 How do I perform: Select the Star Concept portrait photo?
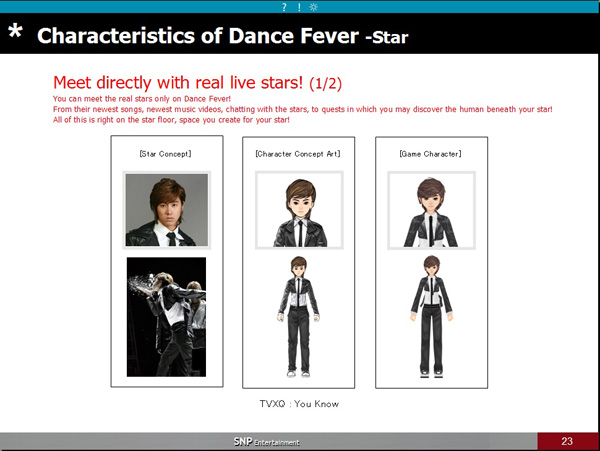pos(166,211)
